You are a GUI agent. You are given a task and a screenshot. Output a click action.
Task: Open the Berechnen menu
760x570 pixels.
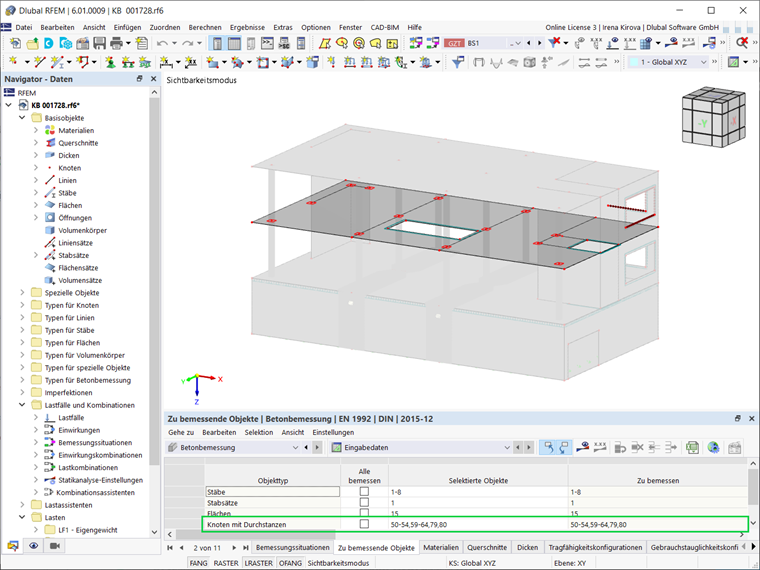(205, 28)
